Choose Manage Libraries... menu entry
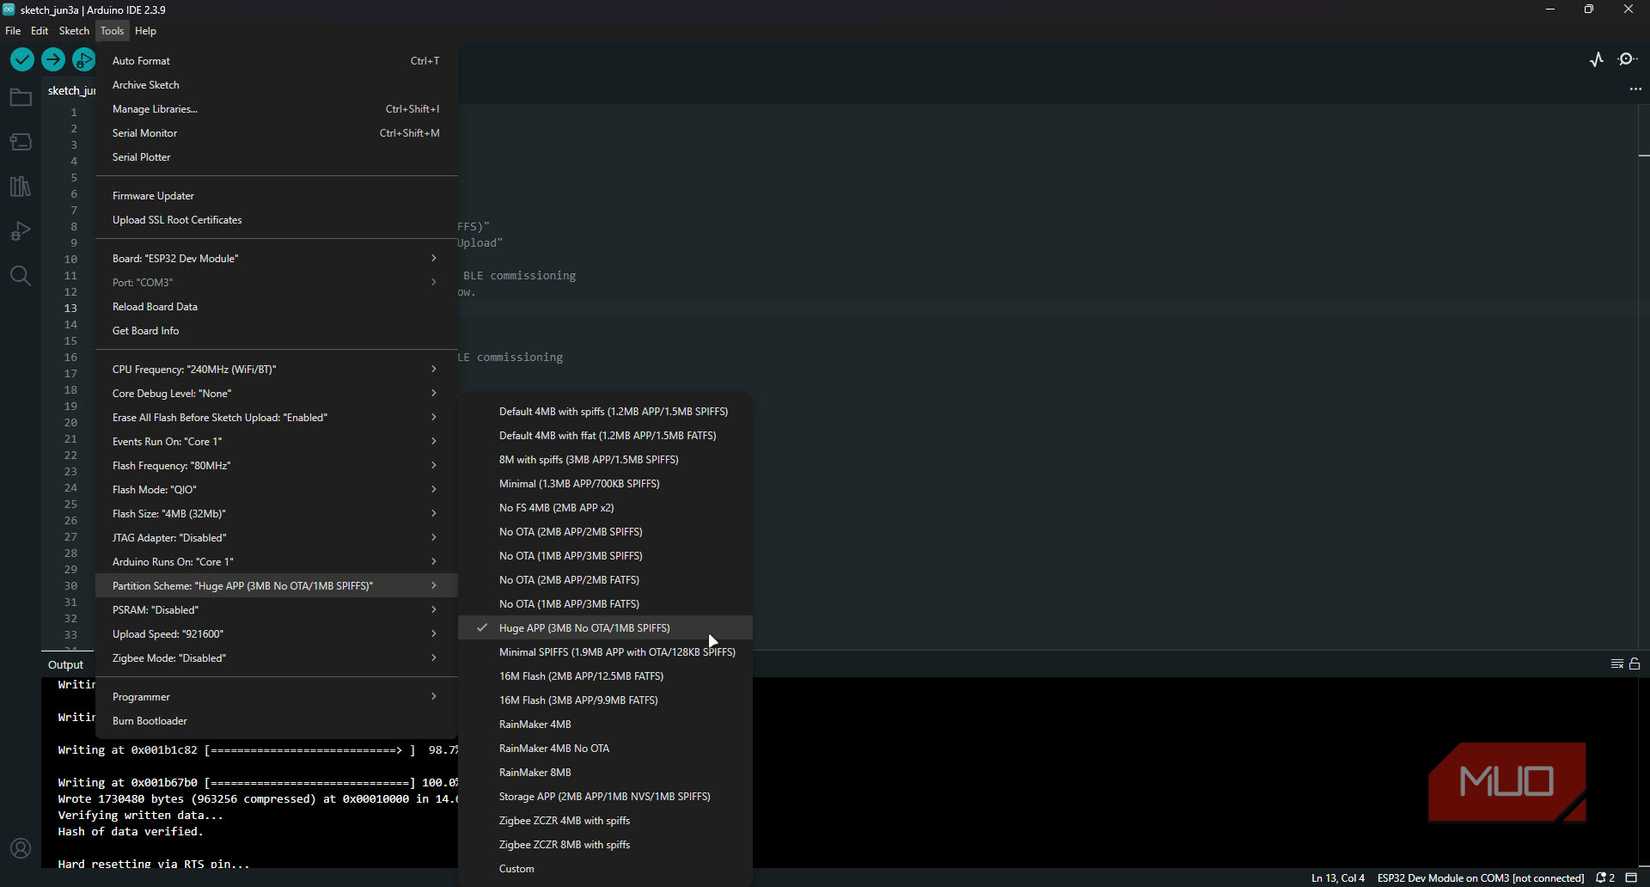The image size is (1650, 887). point(276,109)
